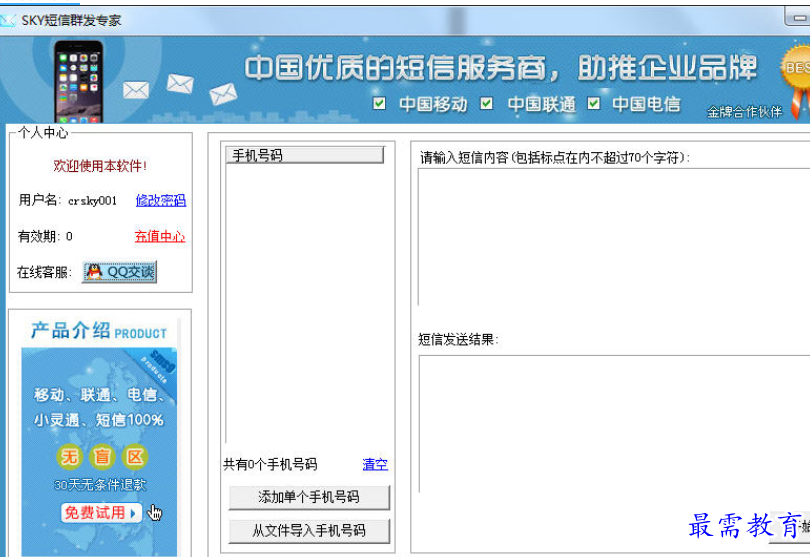Screen dimensions: 810x557
Task: Click the 金牌合作伙伴 text in banner
Action: [744, 112]
